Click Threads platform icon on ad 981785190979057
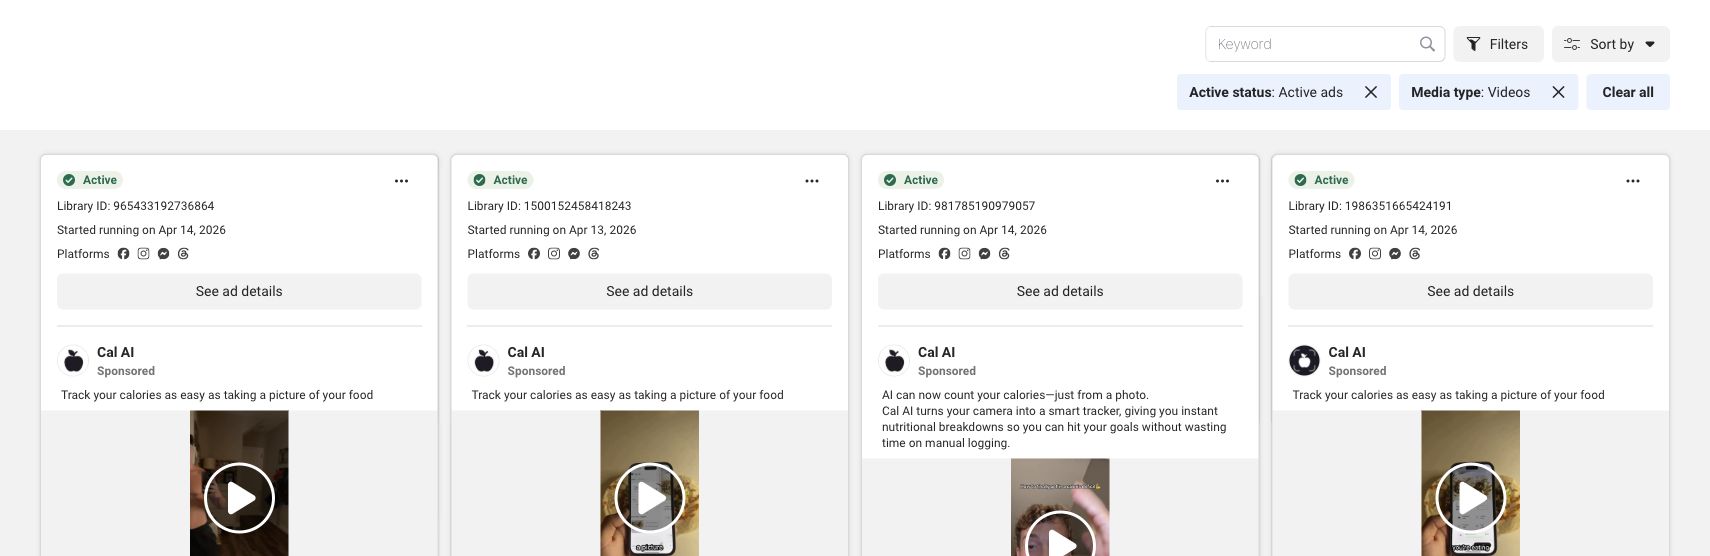Screen dimensions: 1710x556 (x=1004, y=254)
